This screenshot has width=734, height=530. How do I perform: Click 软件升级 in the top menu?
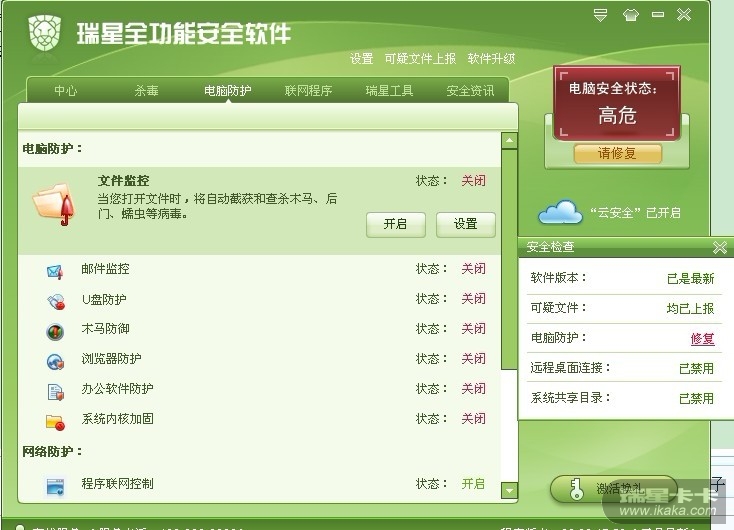tap(491, 59)
